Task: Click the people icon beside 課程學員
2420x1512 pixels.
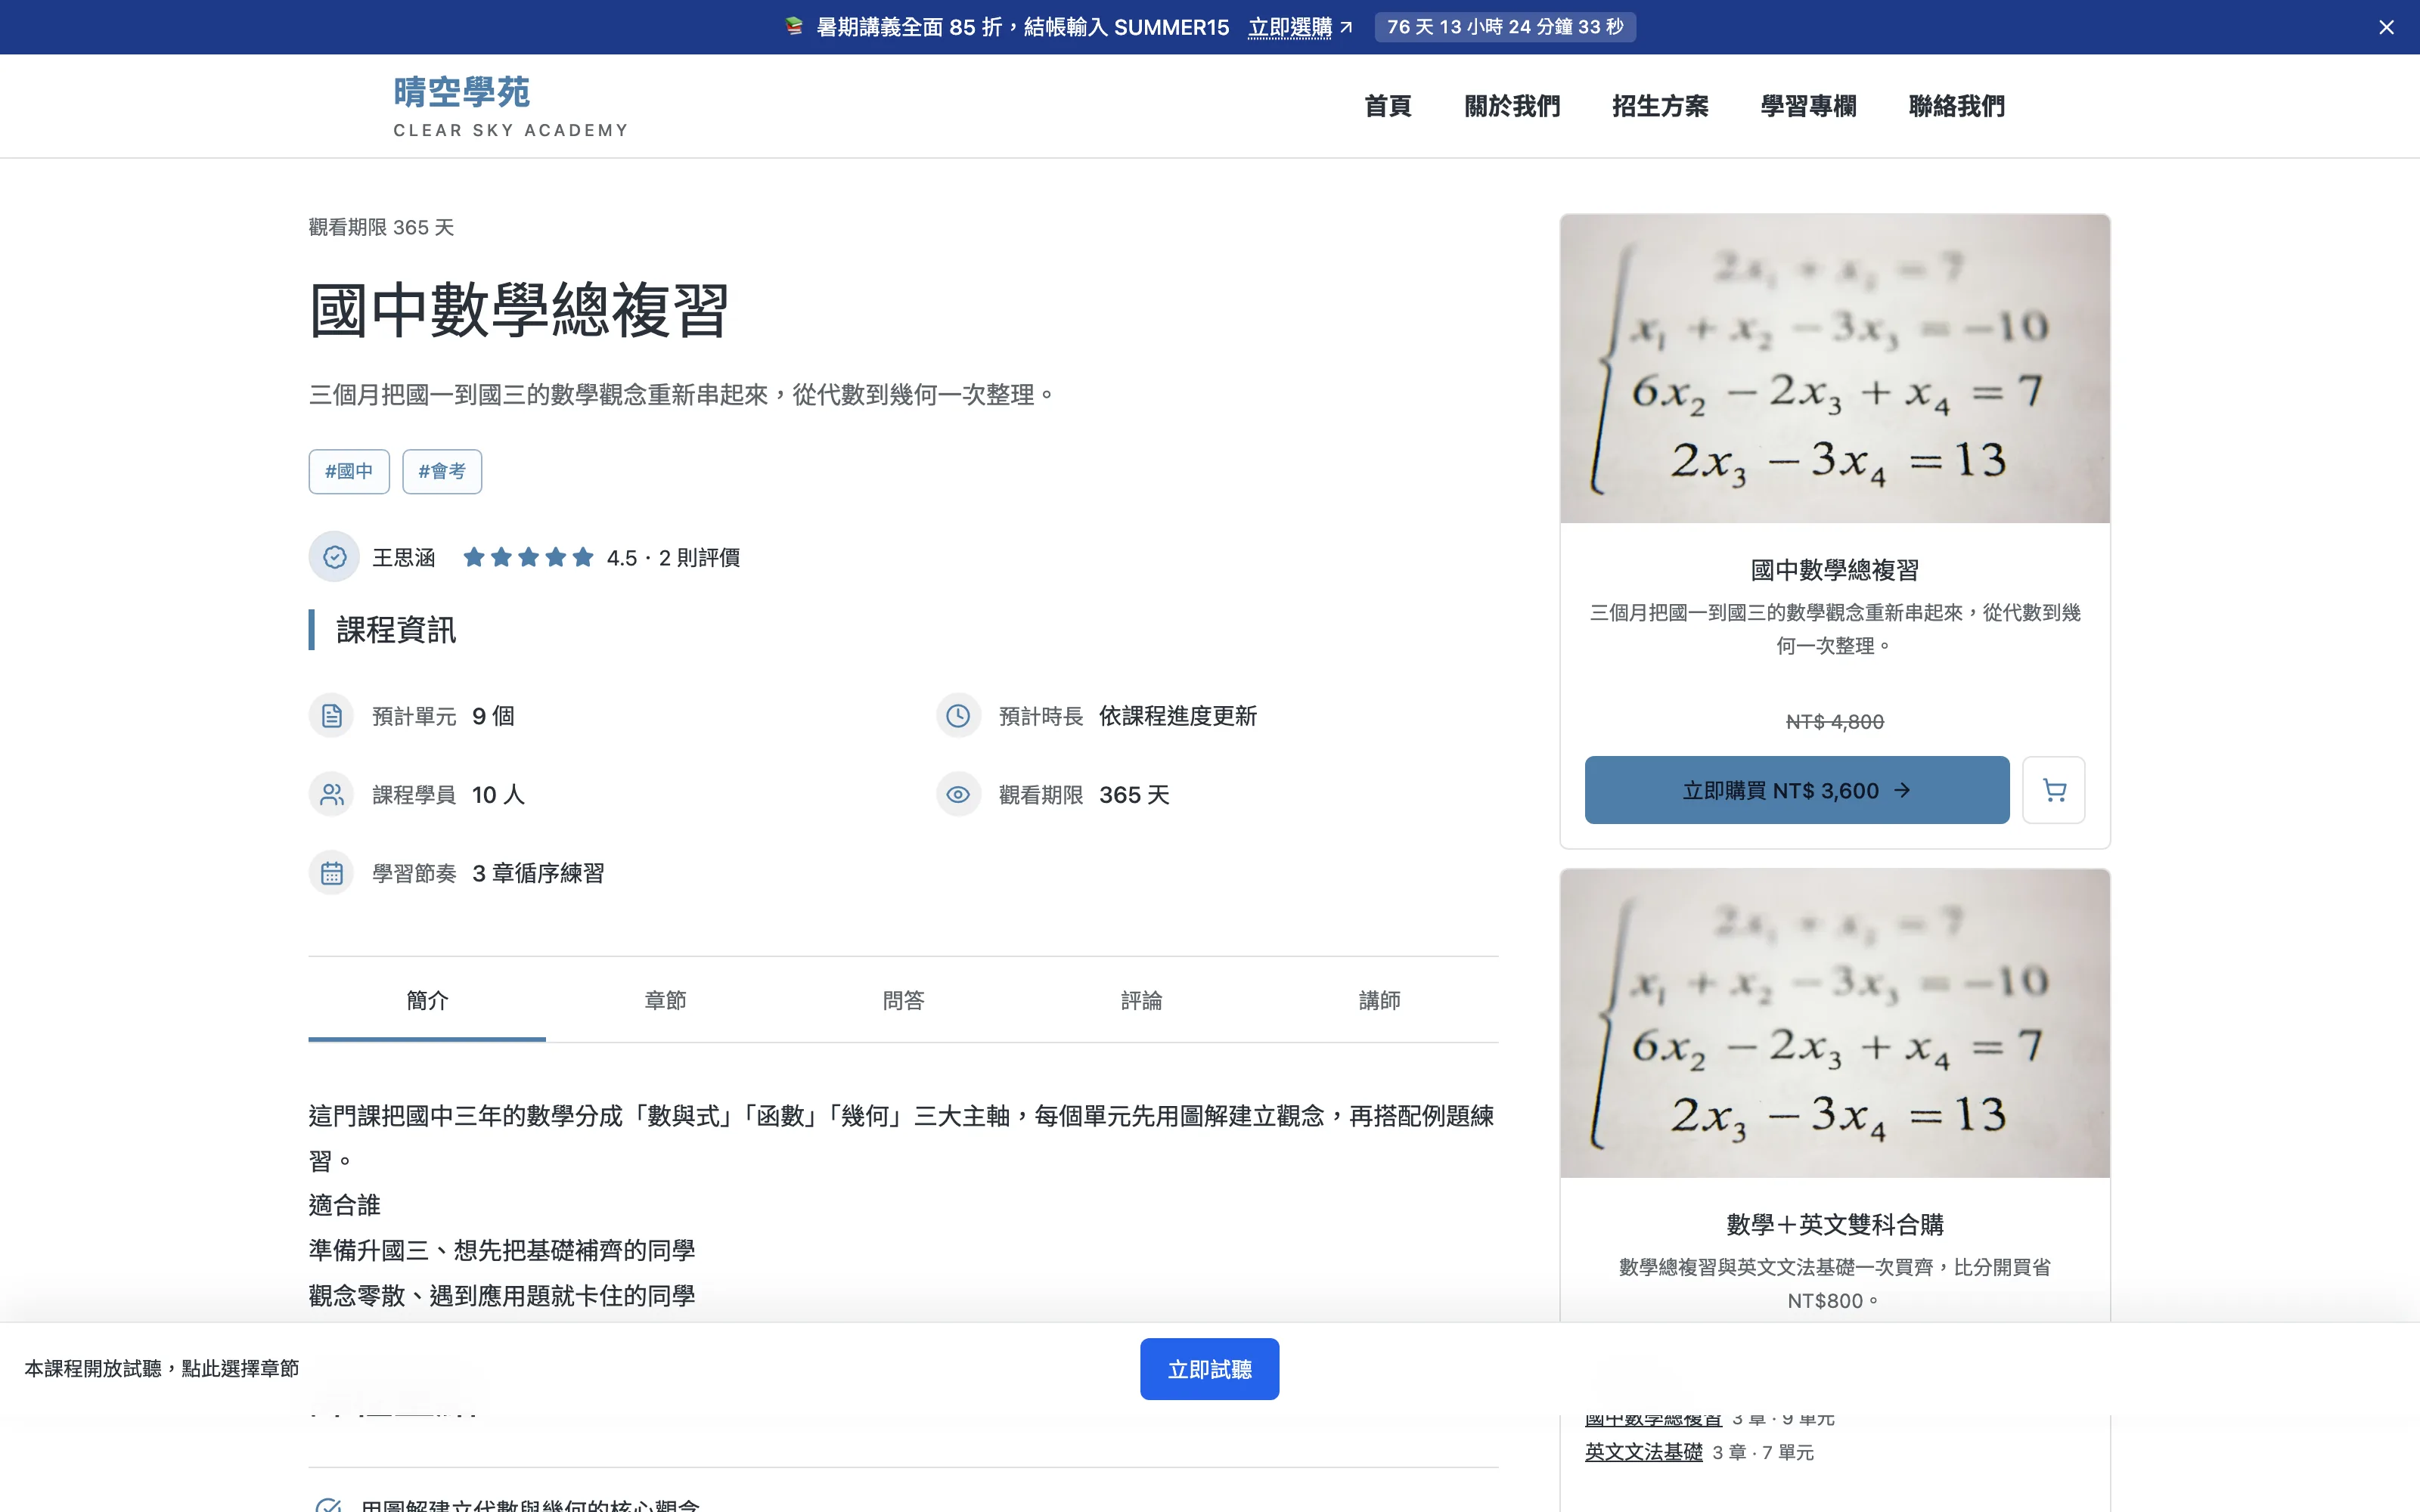Action: point(332,795)
